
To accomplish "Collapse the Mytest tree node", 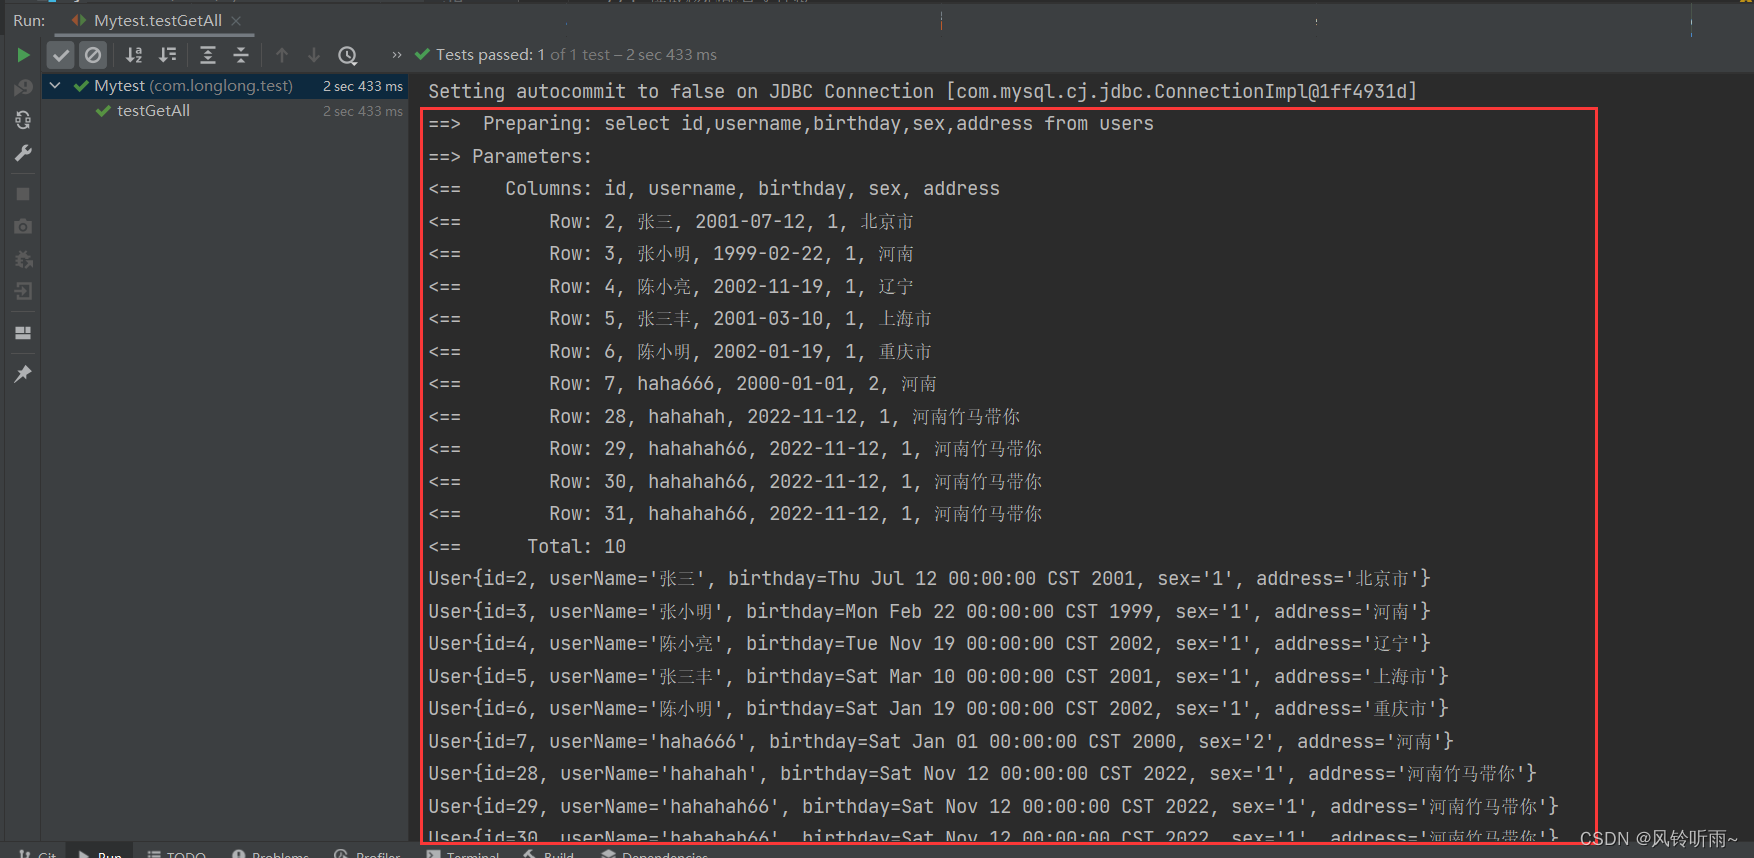I will pos(56,86).
